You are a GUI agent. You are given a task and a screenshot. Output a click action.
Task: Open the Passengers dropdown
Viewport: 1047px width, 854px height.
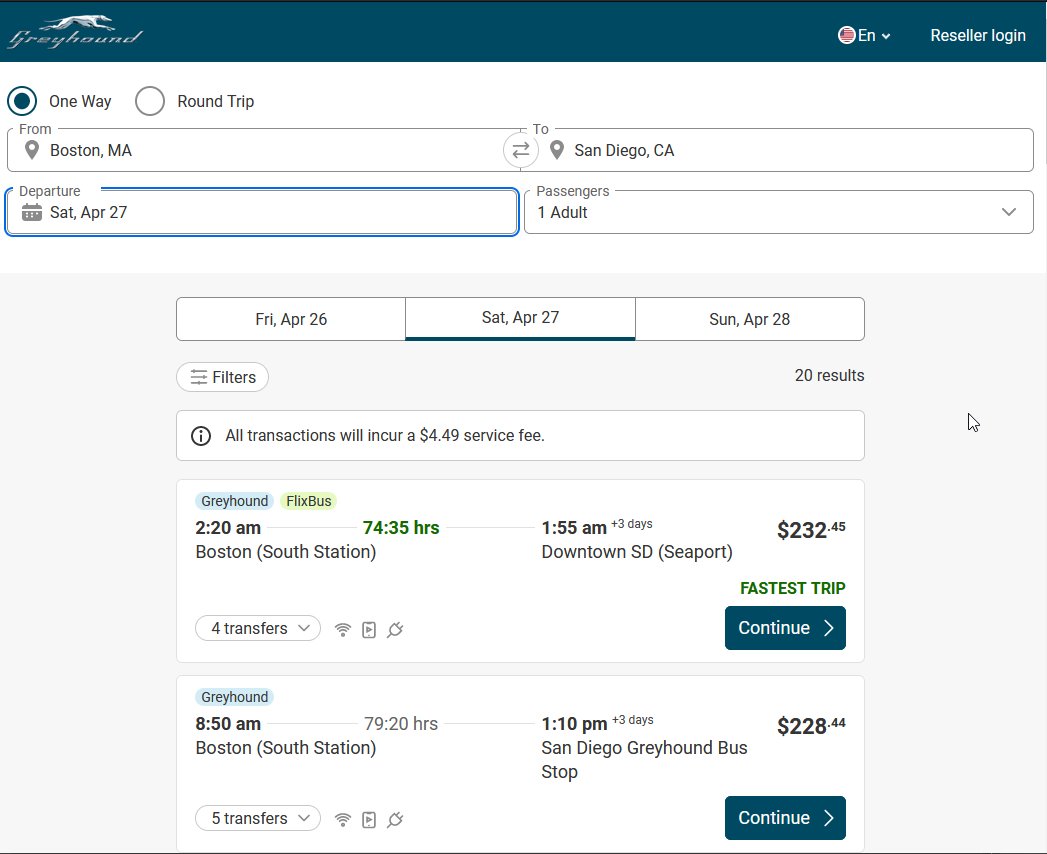click(x=779, y=212)
